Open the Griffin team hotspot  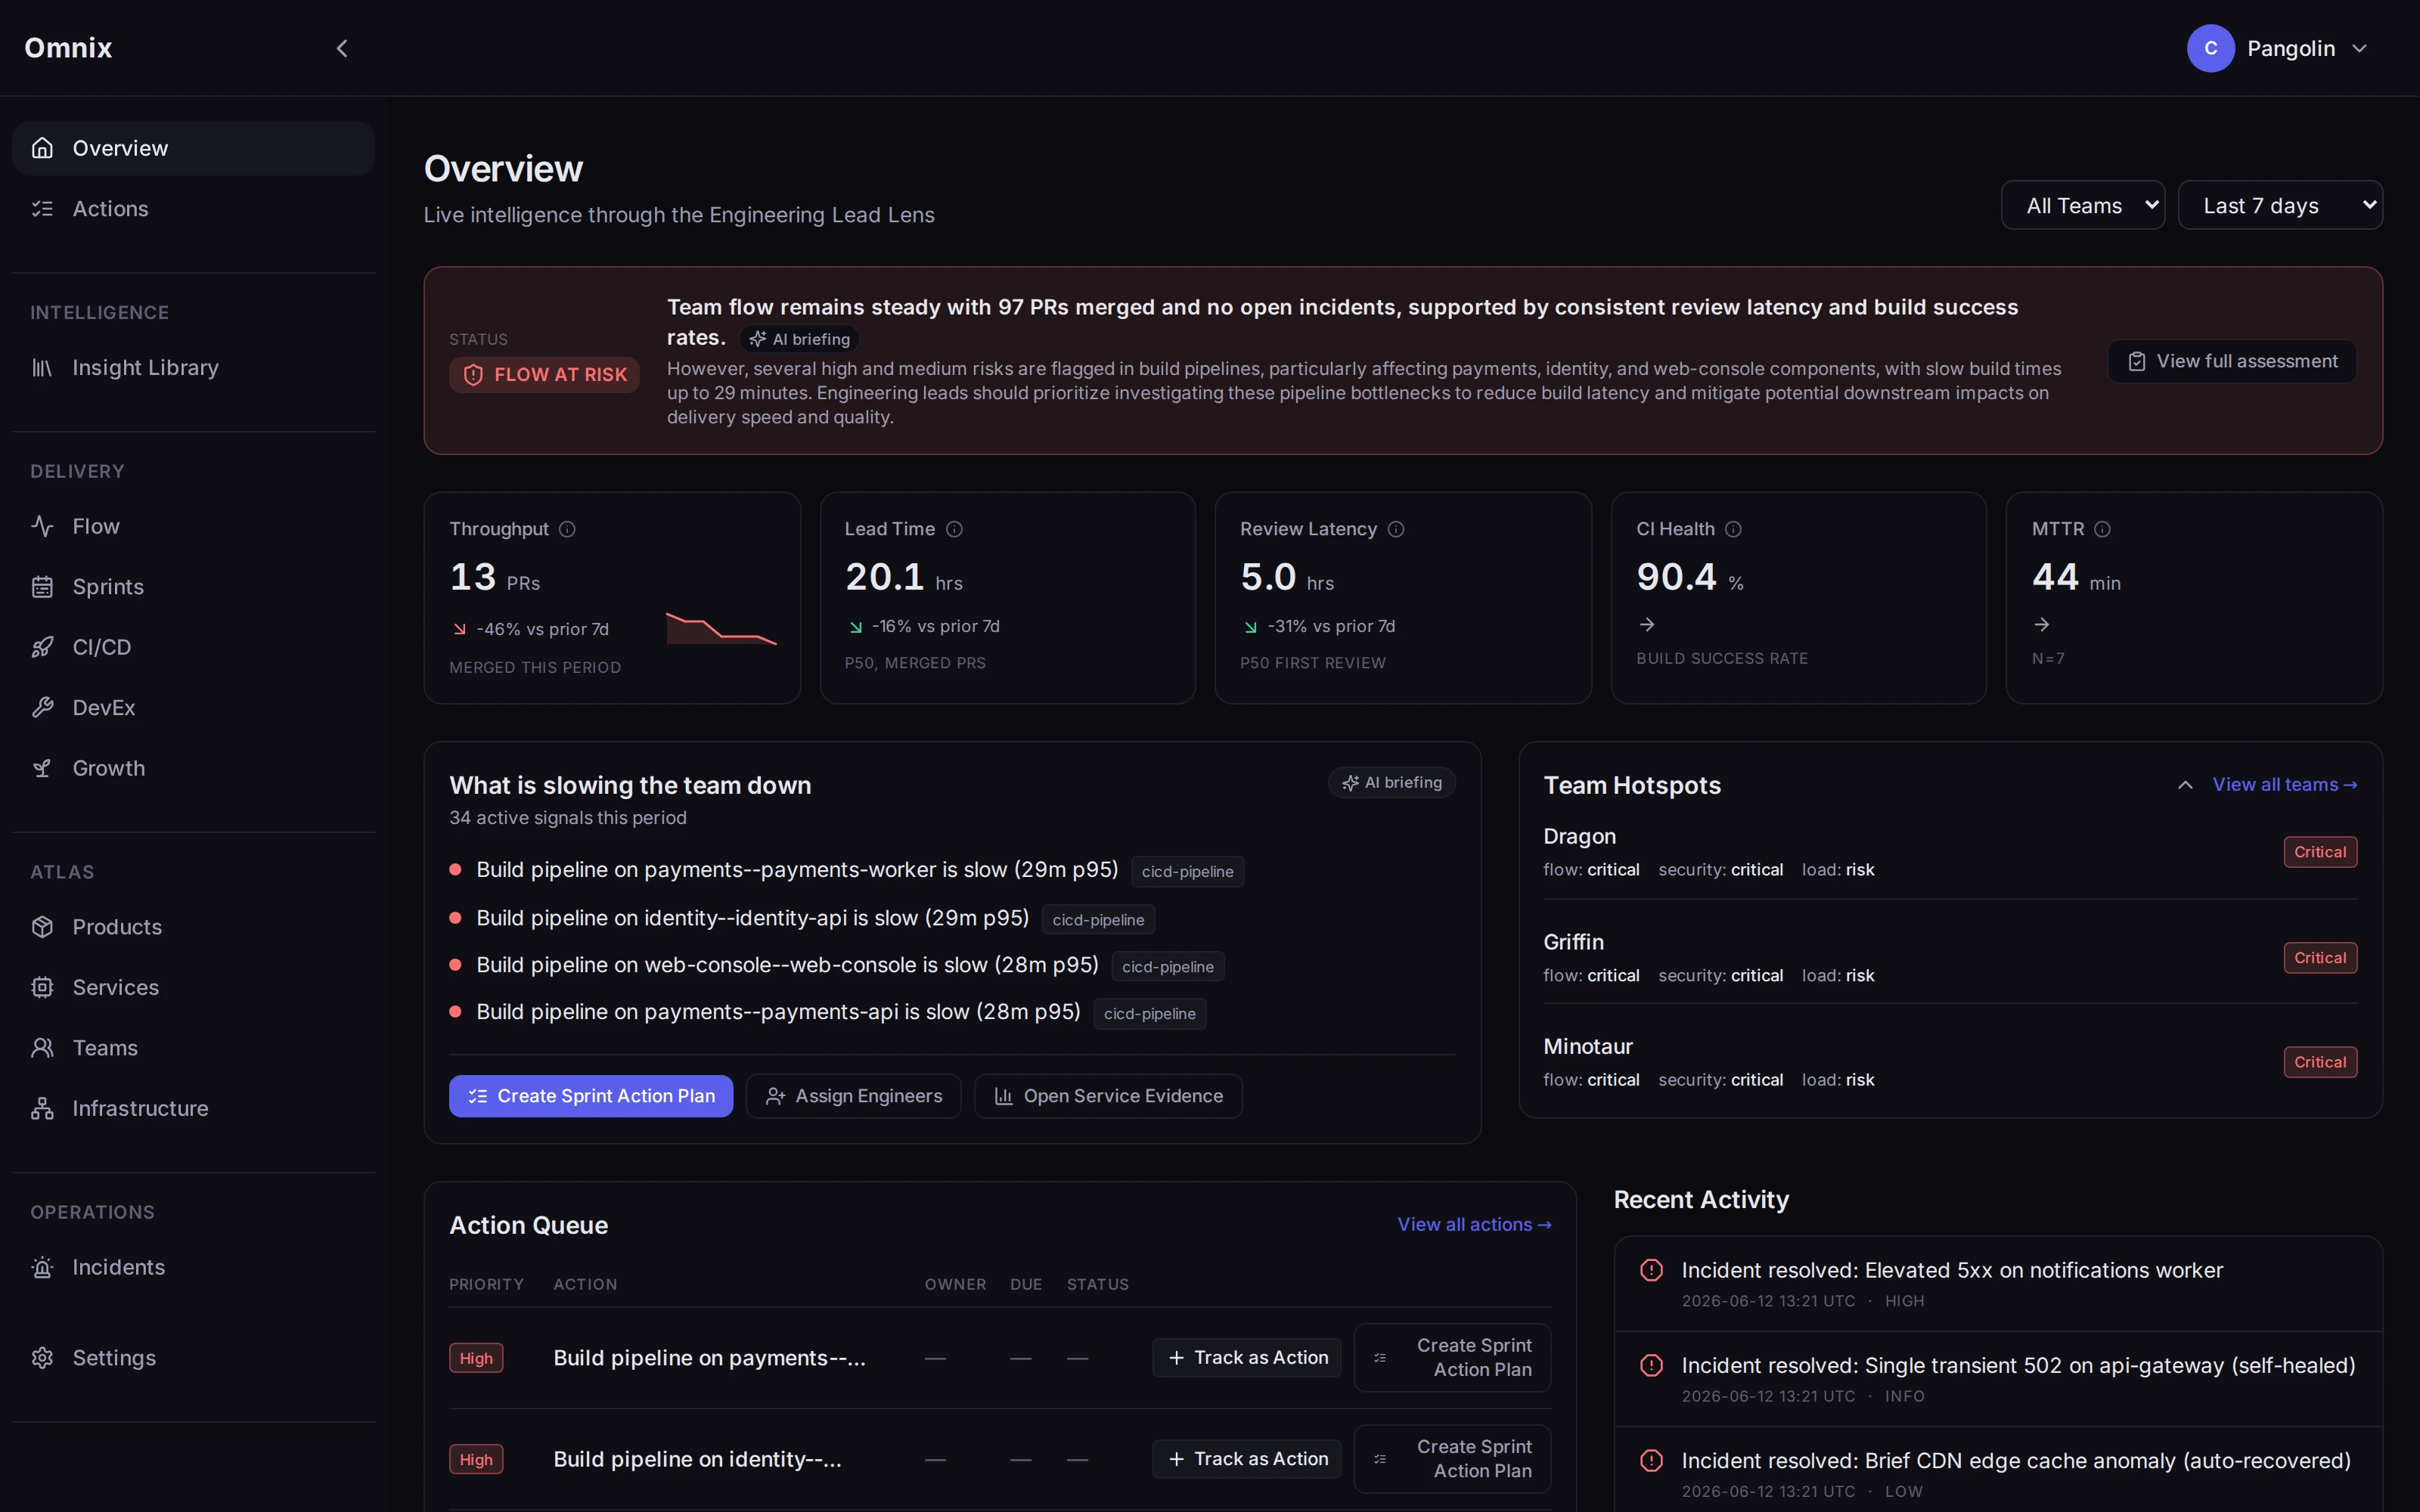[x=1950, y=957]
